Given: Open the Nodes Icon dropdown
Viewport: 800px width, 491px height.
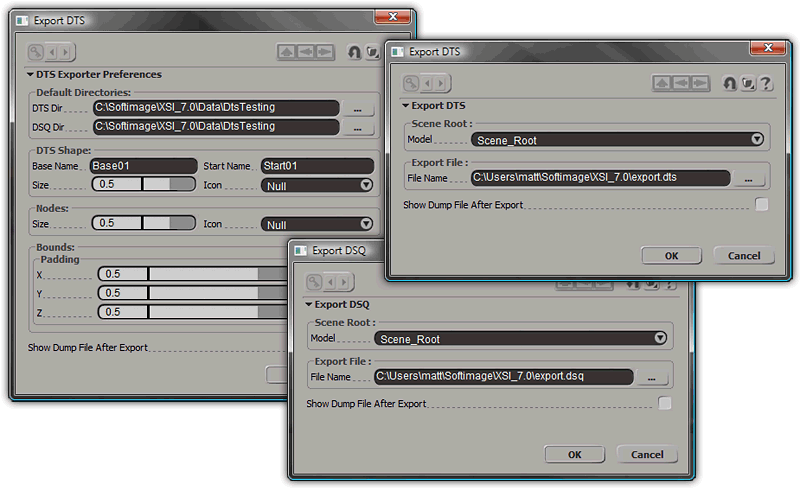Looking at the screenshot, I should pyautogui.click(x=317, y=224).
